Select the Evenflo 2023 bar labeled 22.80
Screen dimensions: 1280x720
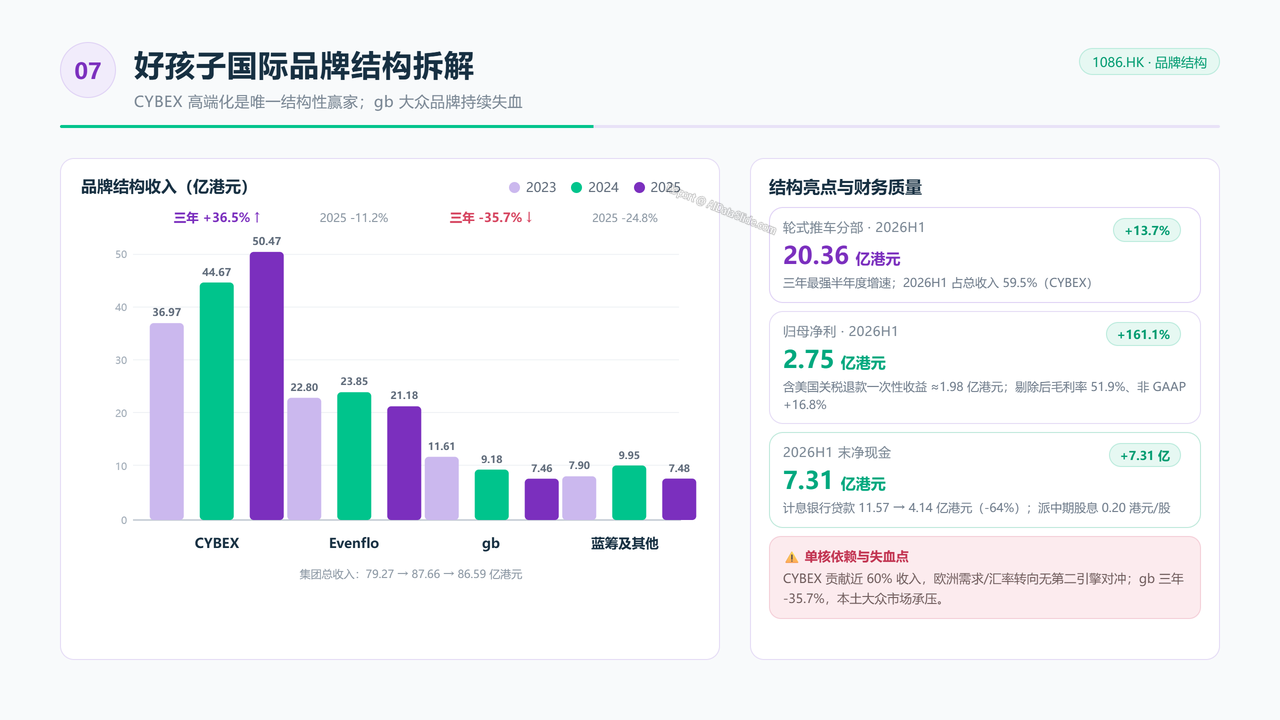[x=304, y=459]
